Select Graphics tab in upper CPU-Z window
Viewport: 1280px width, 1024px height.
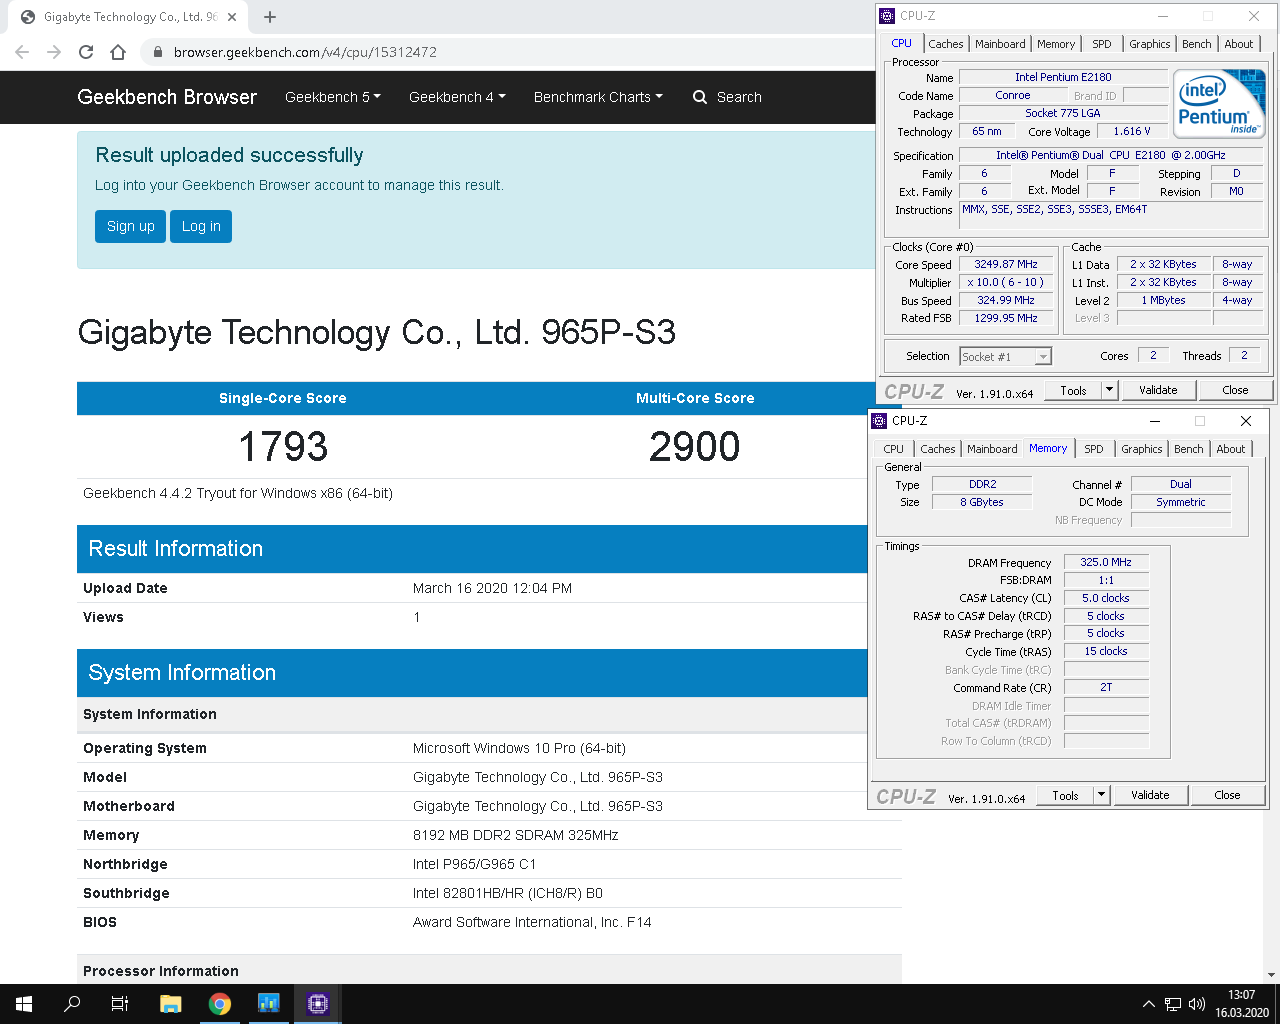click(1150, 44)
